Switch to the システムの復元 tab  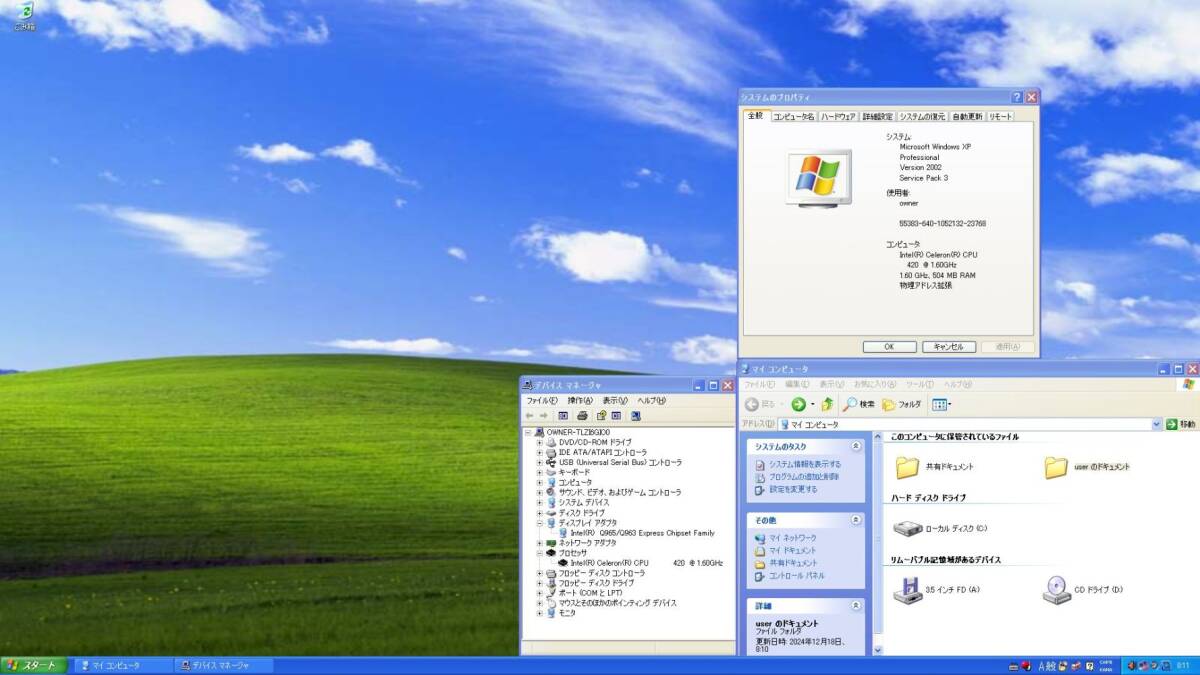922,117
